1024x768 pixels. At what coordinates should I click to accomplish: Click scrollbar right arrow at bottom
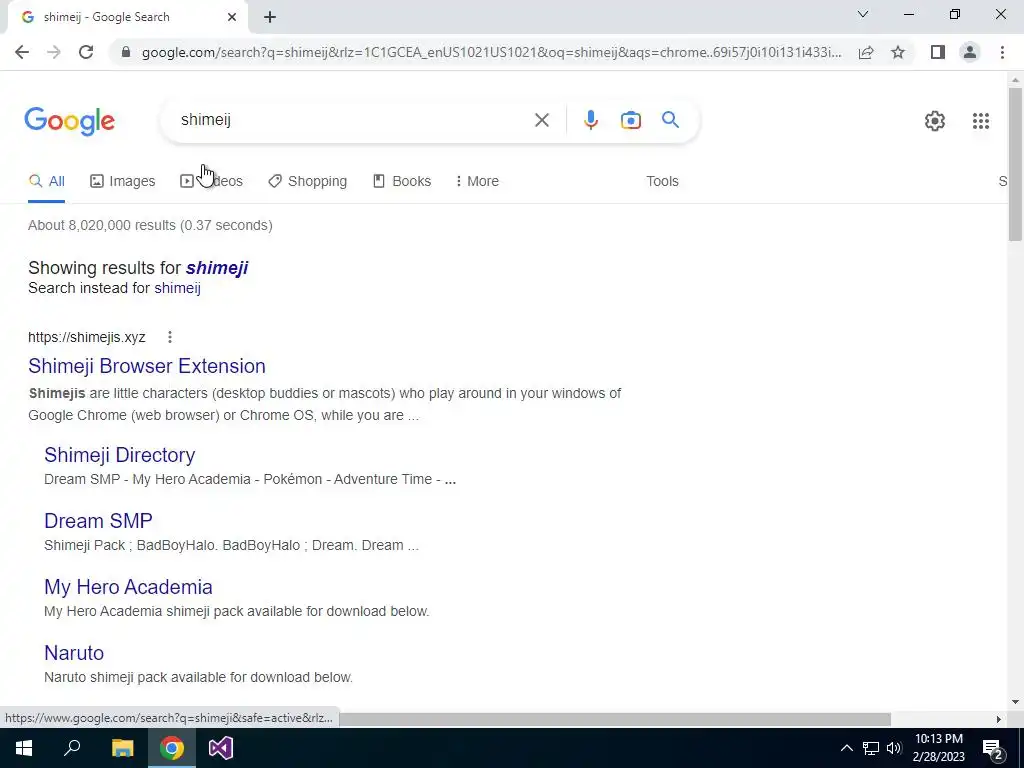tap(999, 719)
